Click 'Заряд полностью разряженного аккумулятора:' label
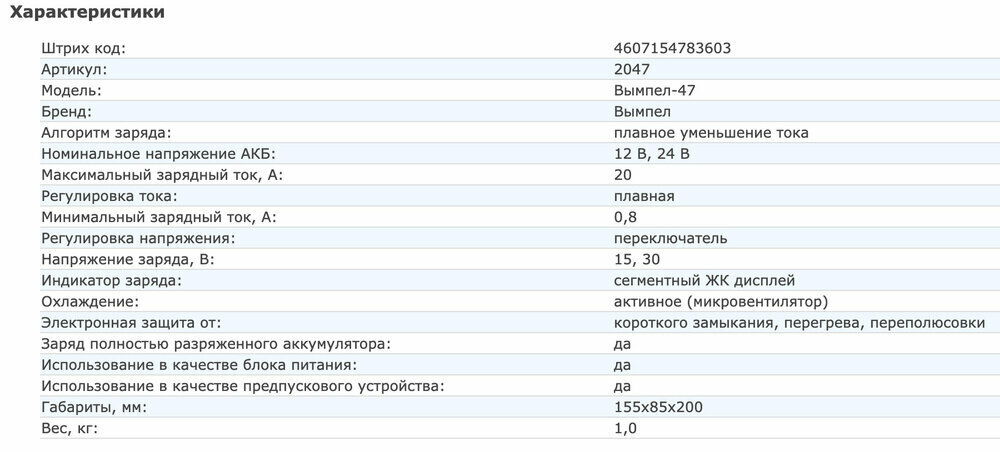 (216, 343)
